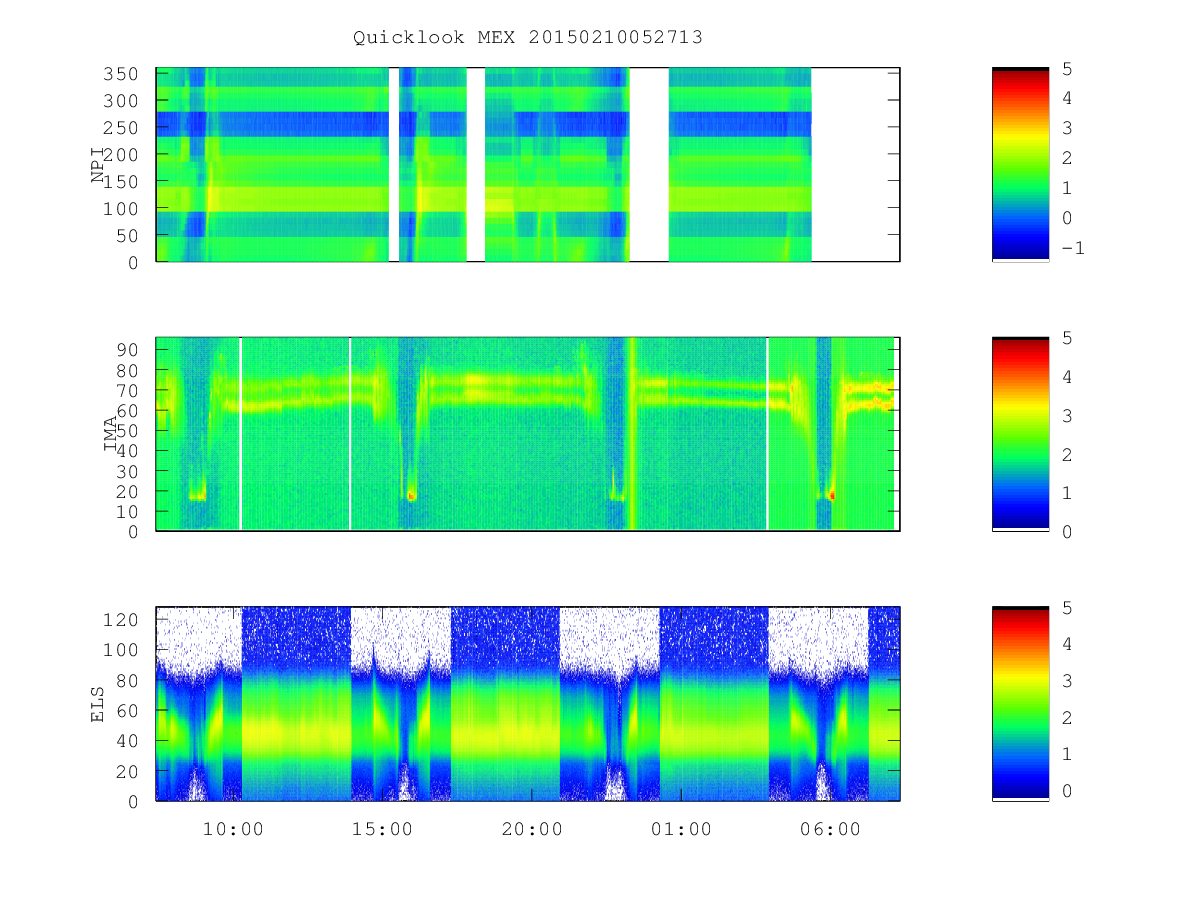Click inside the NPI spectrogram panel
This screenshot has height=900, width=1200.
tap(528, 164)
